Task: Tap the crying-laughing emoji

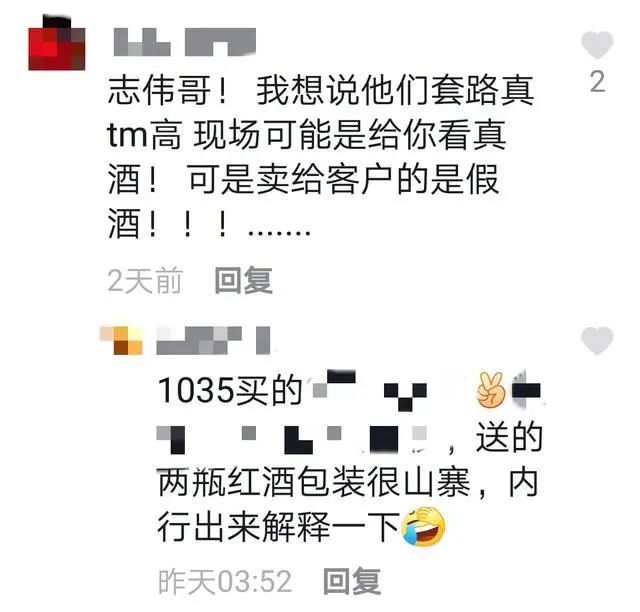Action: pos(423,526)
